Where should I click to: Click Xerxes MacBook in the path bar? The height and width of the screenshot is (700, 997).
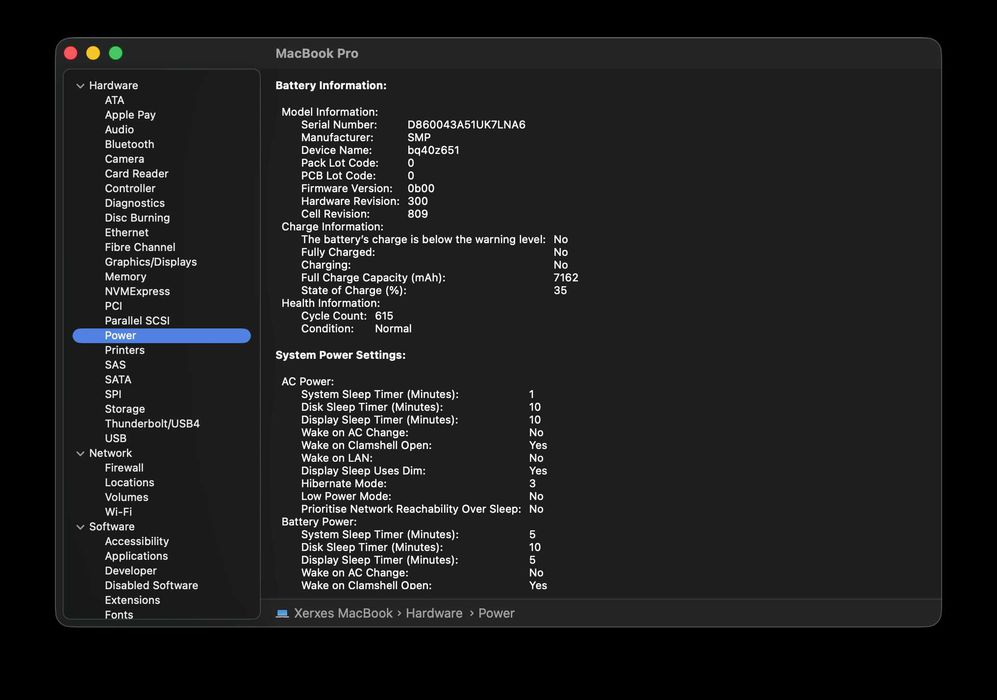(x=343, y=614)
